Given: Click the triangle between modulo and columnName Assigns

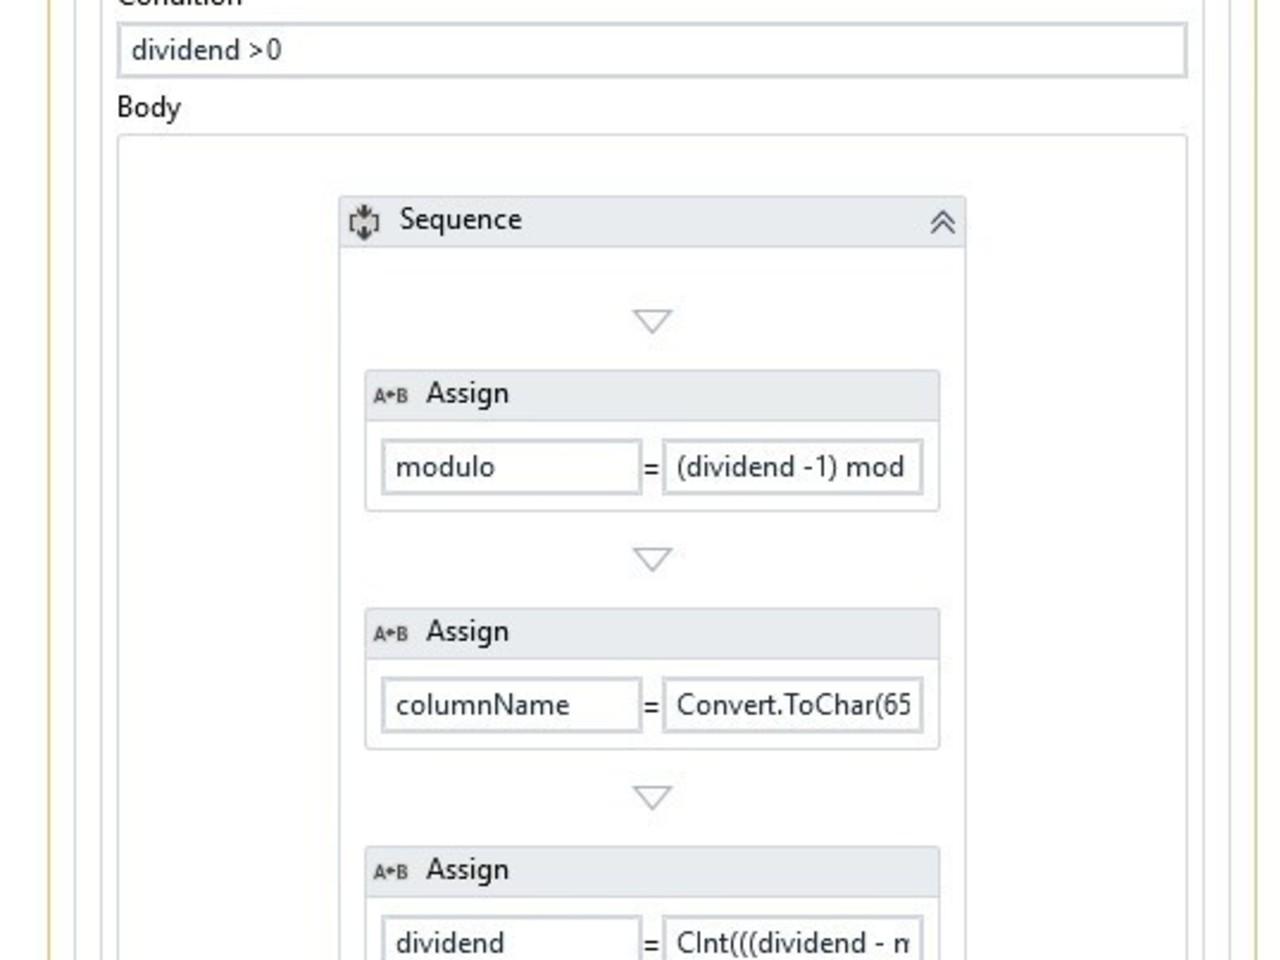Looking at the screenshot, I should (652, 559).
